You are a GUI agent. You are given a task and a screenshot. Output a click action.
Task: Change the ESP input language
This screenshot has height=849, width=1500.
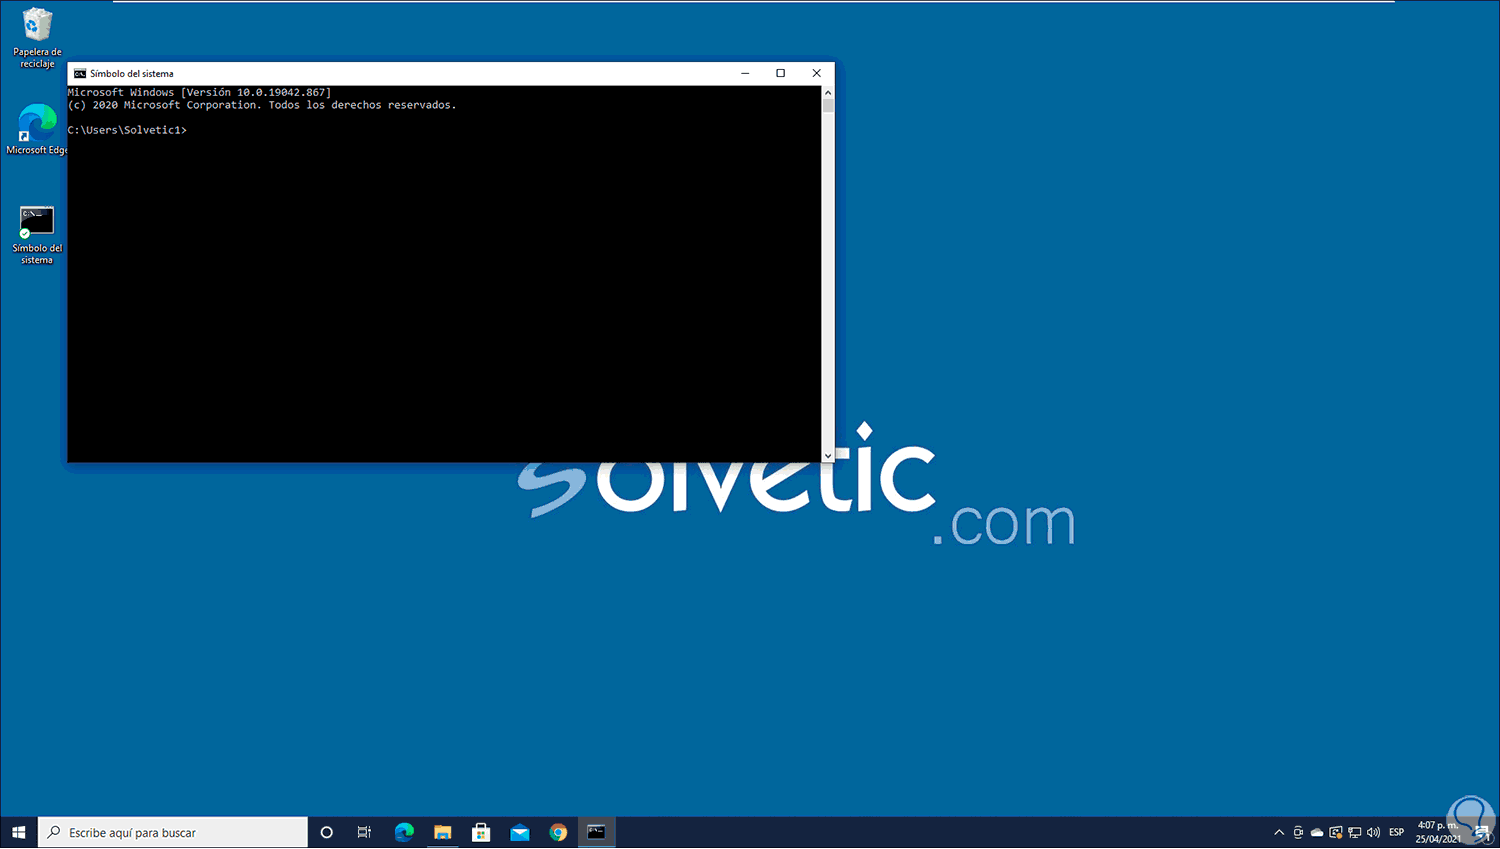1397,832
